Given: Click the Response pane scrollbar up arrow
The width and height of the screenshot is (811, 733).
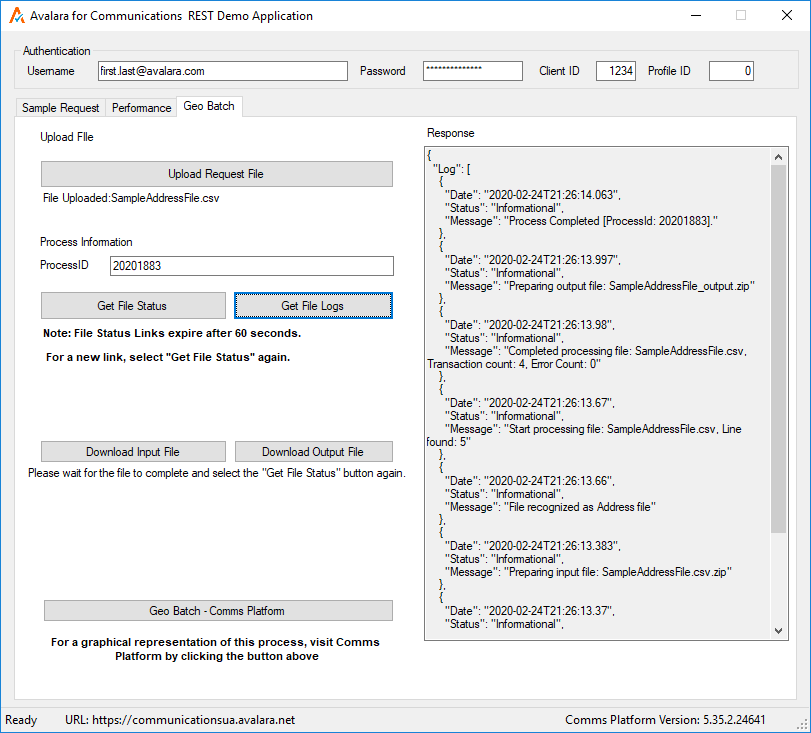Looking at the screenshot, I should pos(779,156).
